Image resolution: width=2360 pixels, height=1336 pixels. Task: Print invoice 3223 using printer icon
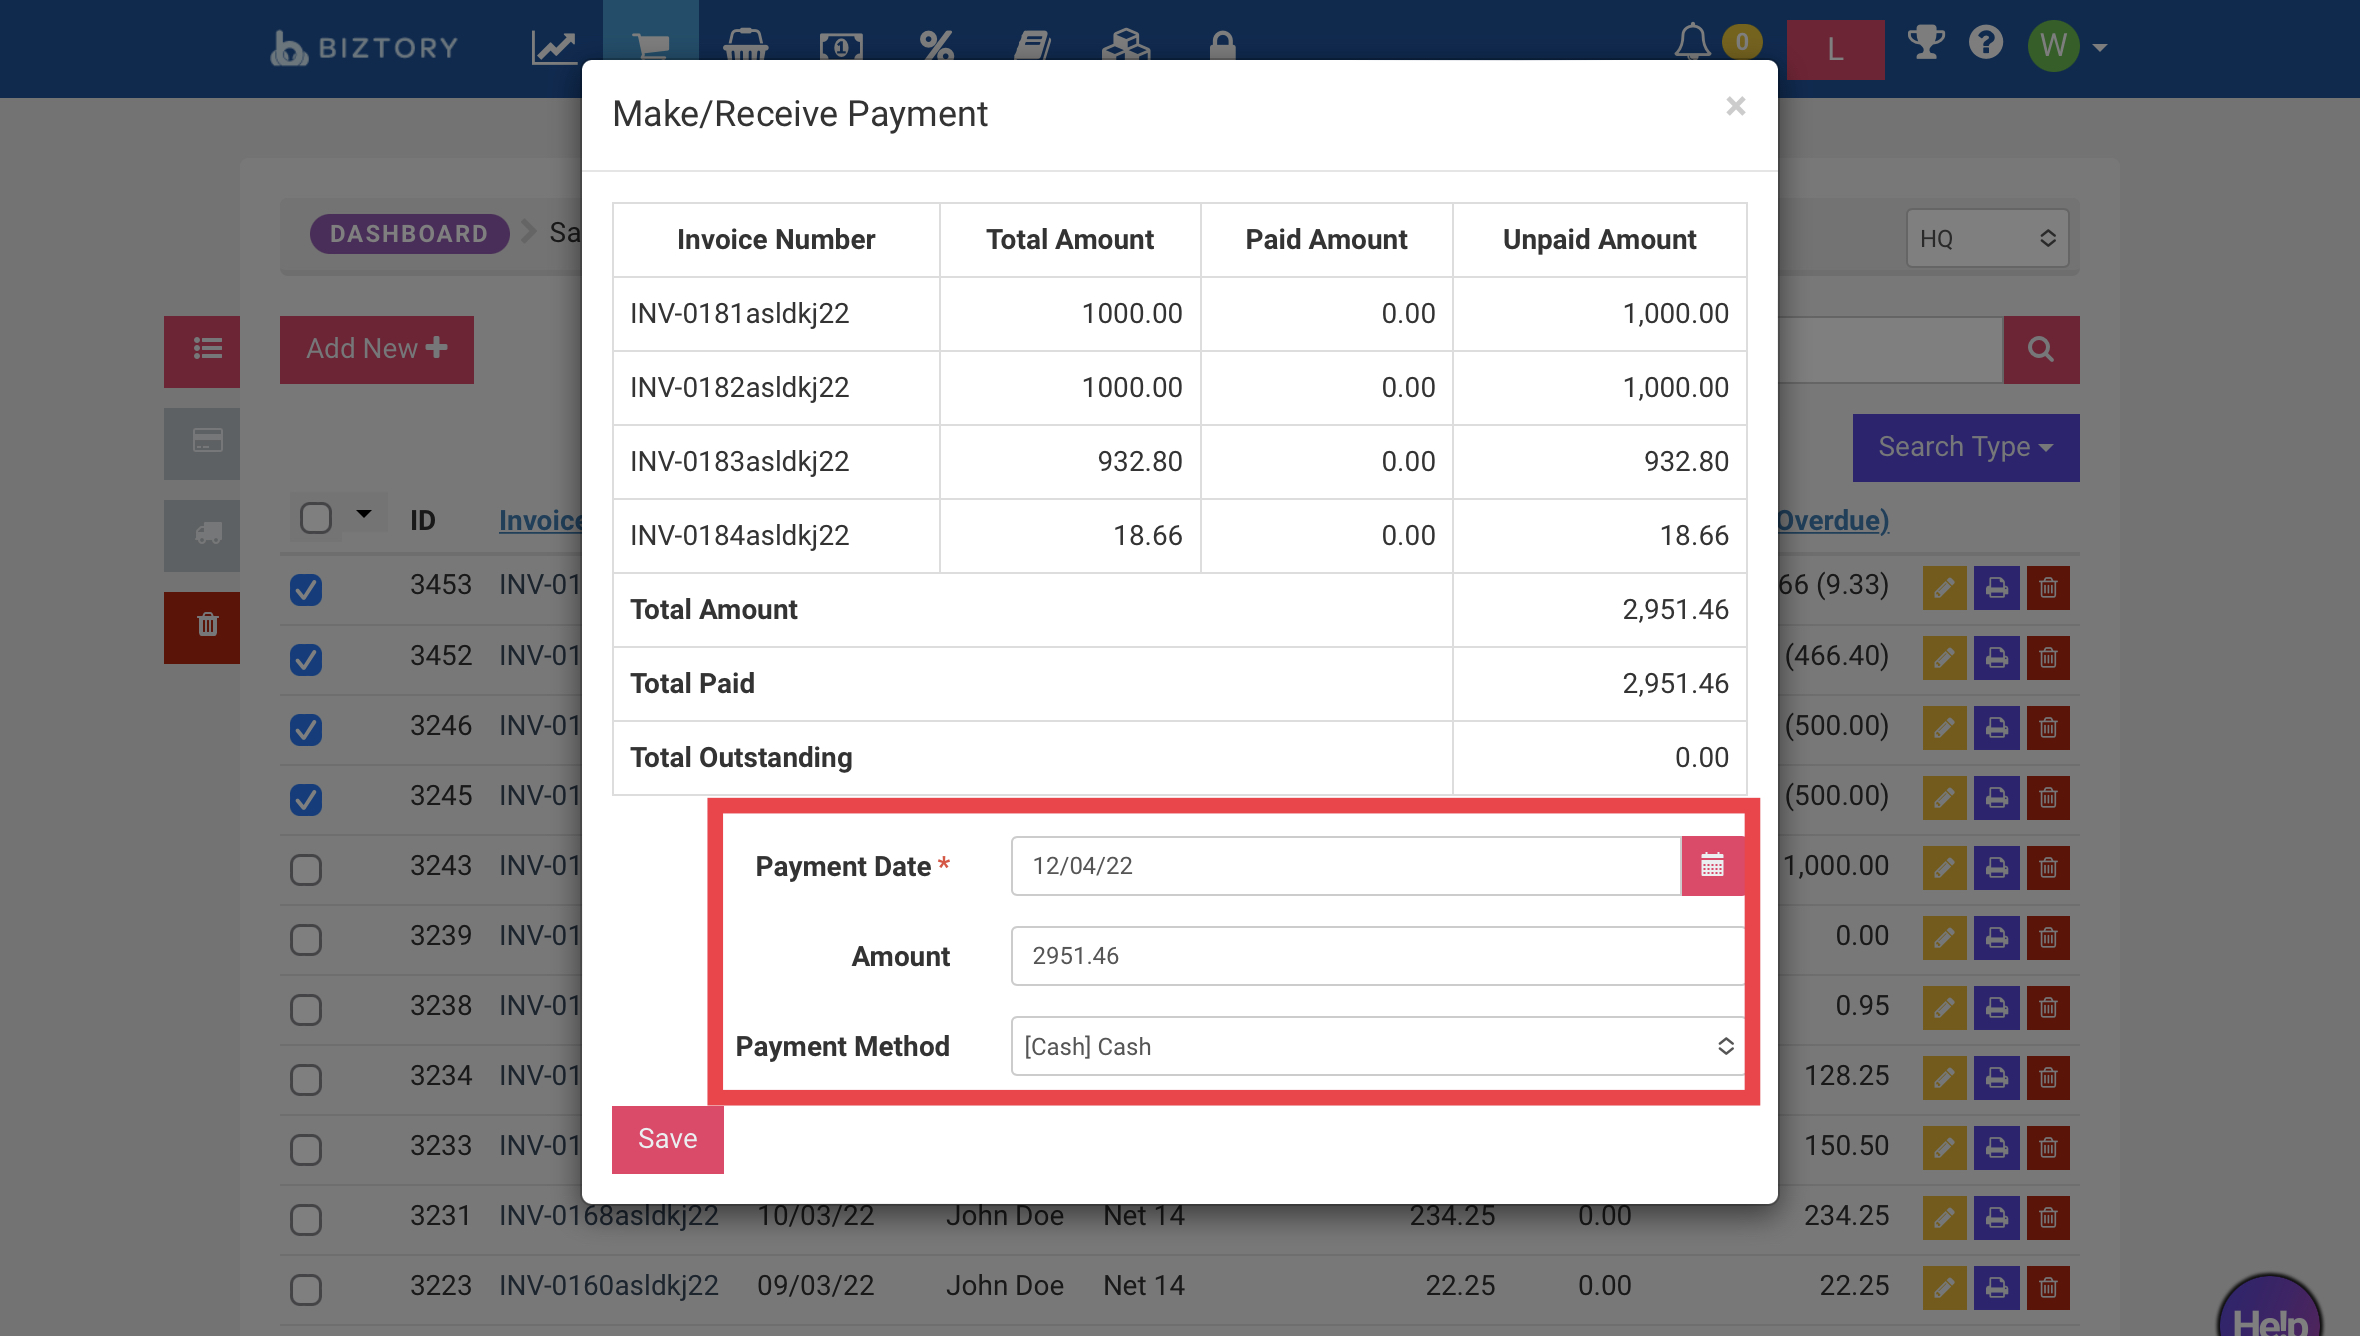pos(1997,1287)
